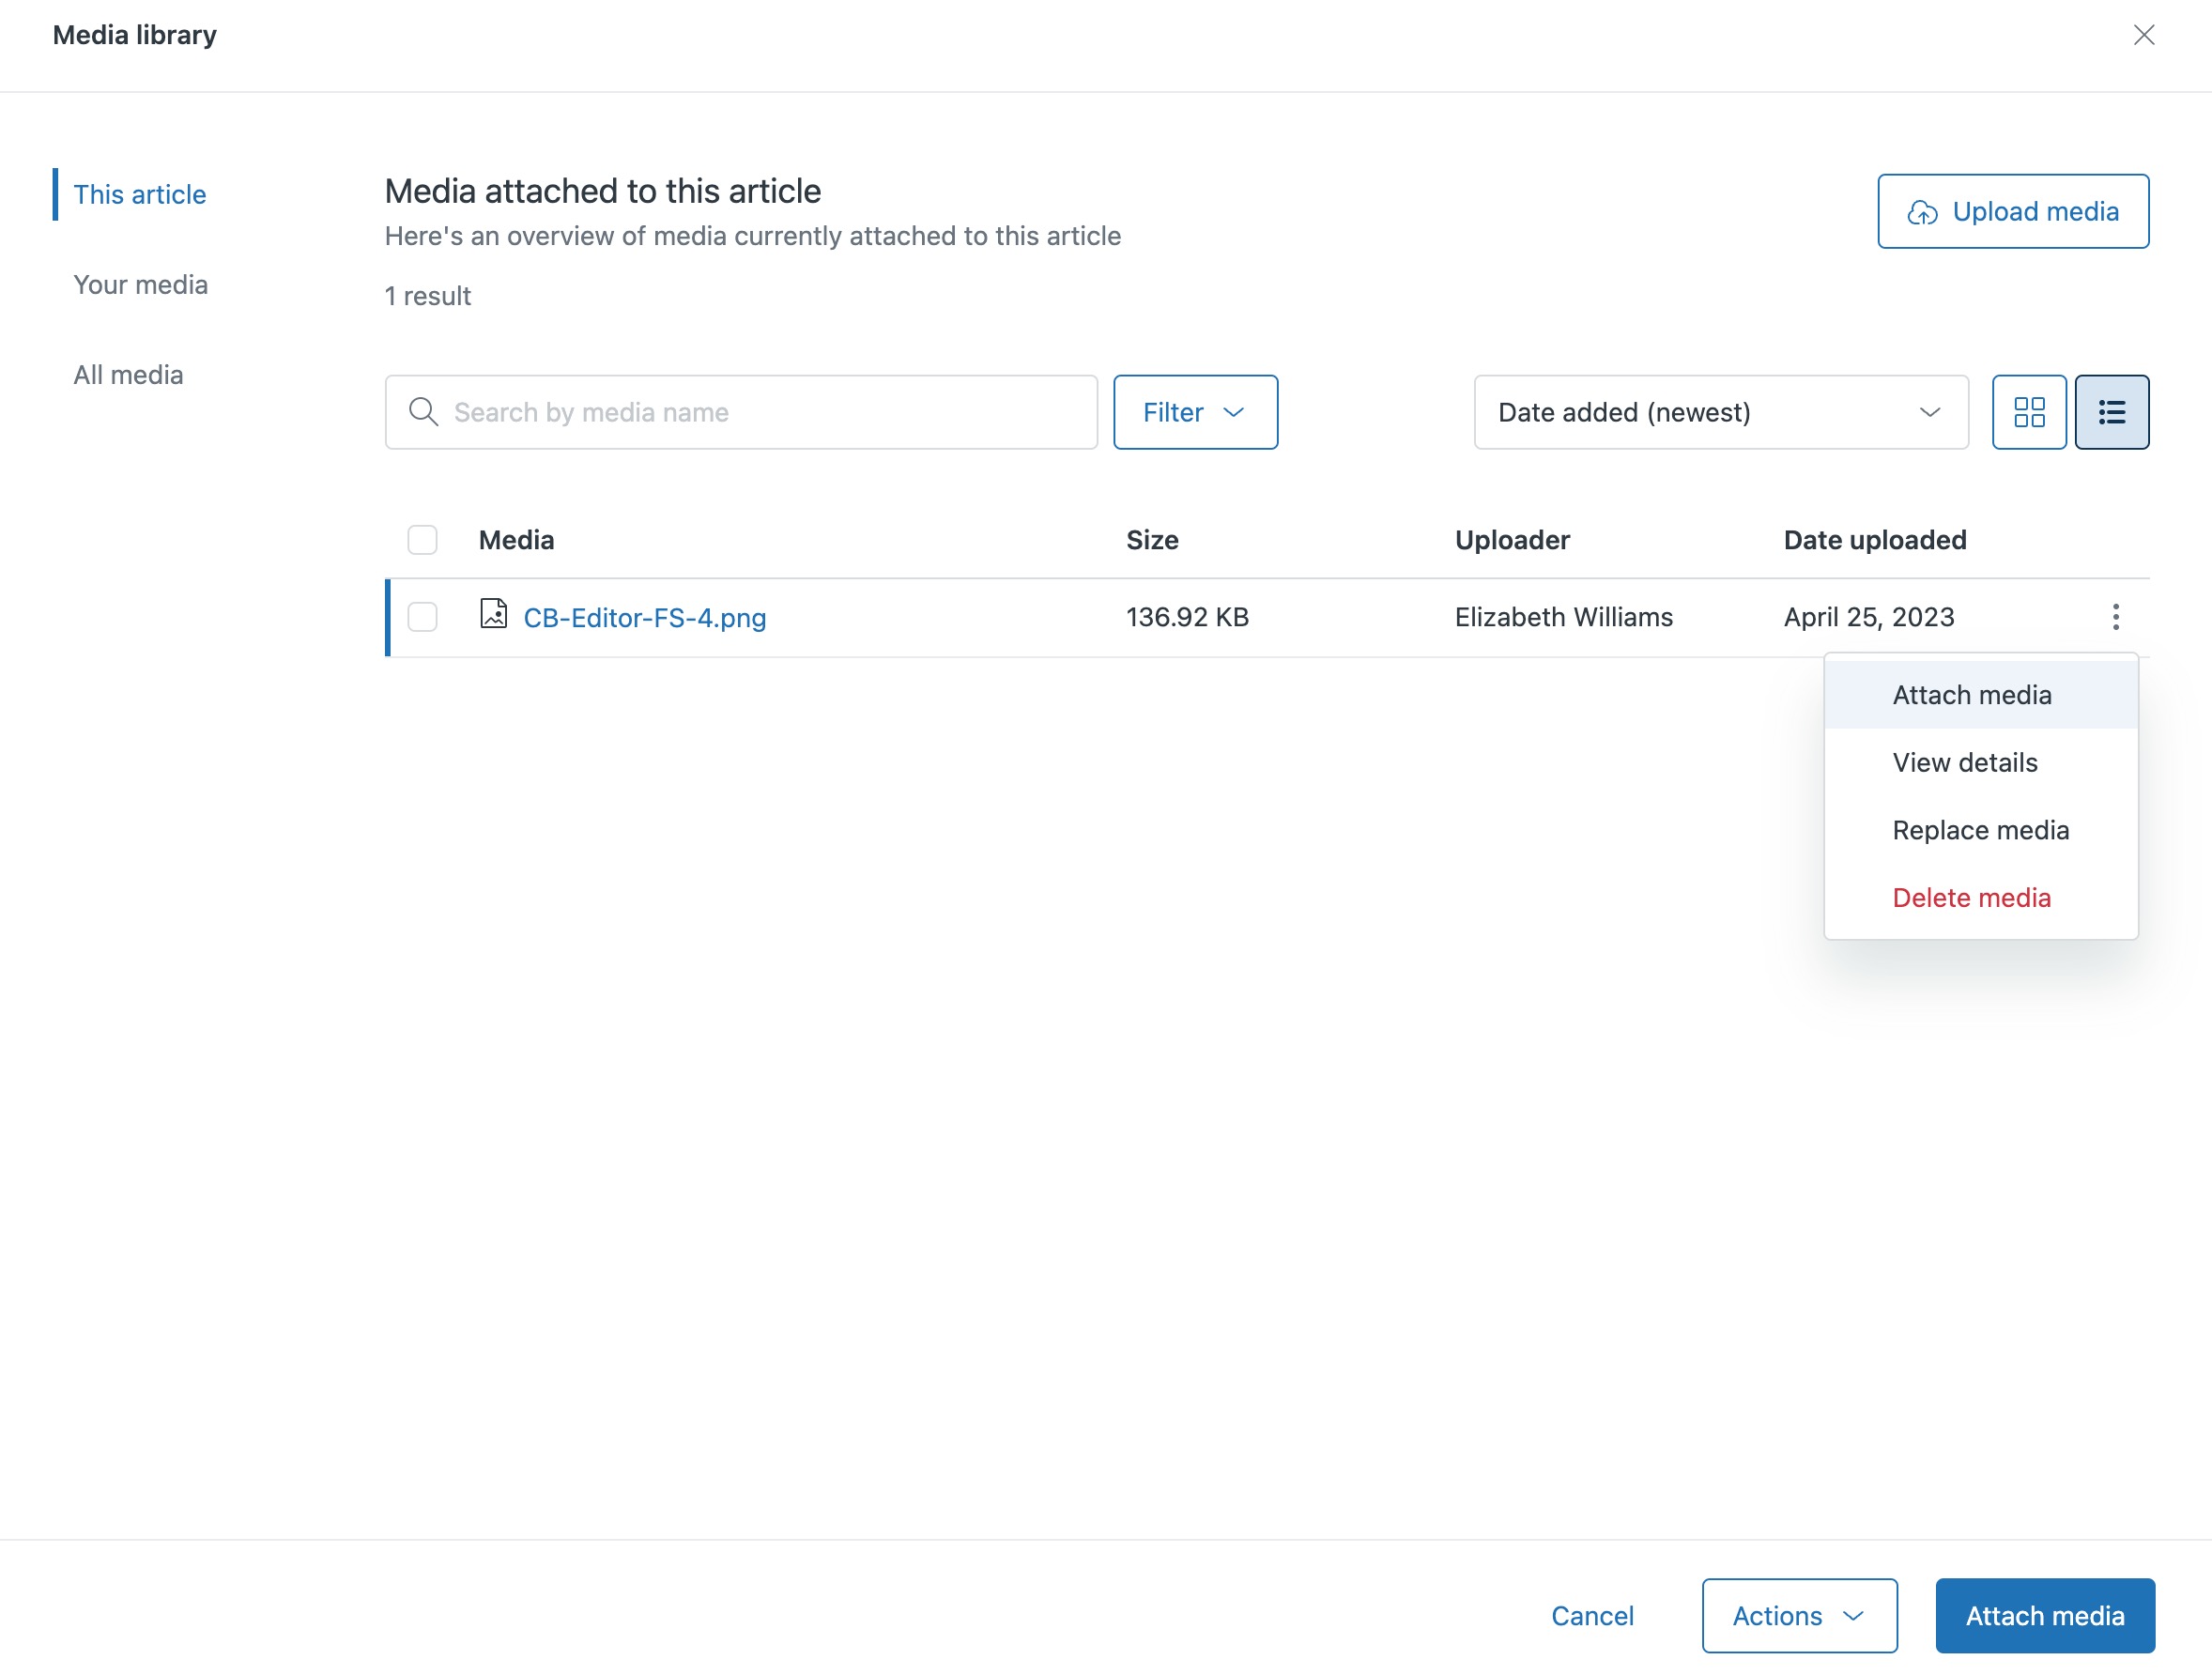The width and height of the screenshot is (2212, 1675).
Task: Select the All media tab
Action: pos(129,373)
